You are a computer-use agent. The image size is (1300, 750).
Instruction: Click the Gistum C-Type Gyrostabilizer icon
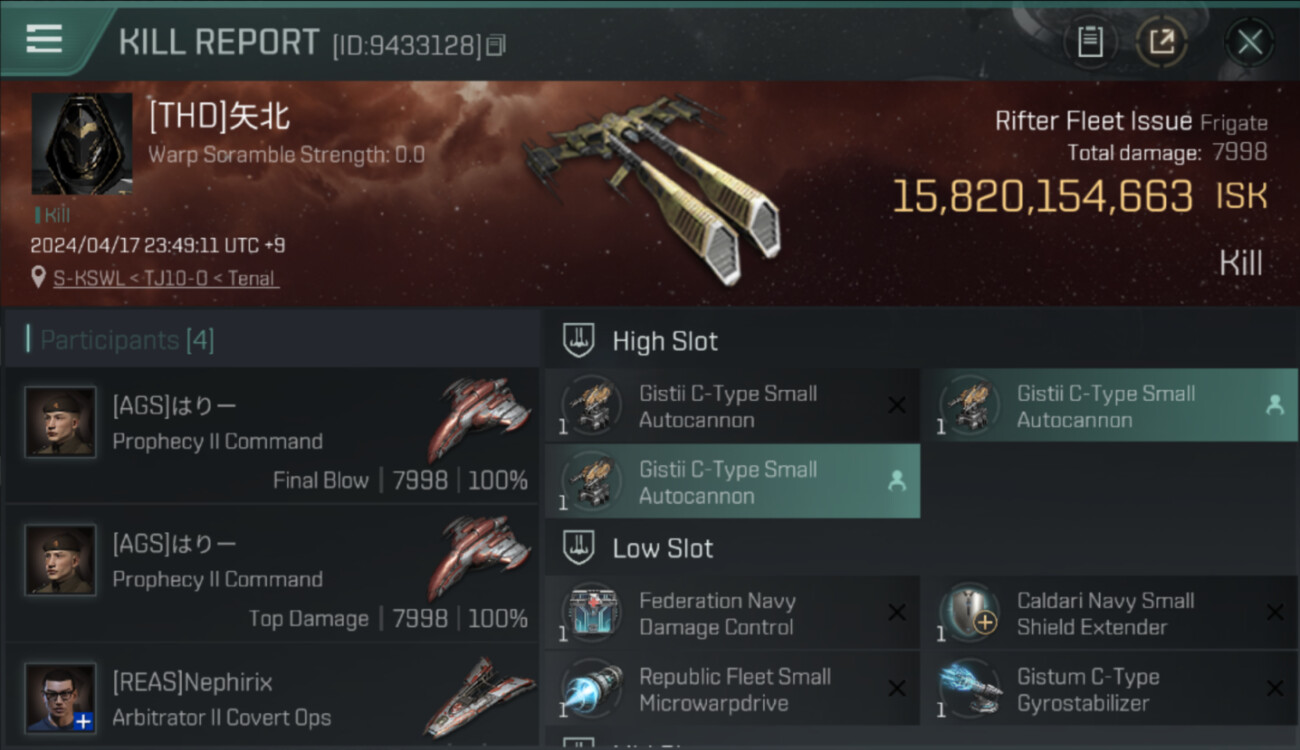[x=969, y=689]
